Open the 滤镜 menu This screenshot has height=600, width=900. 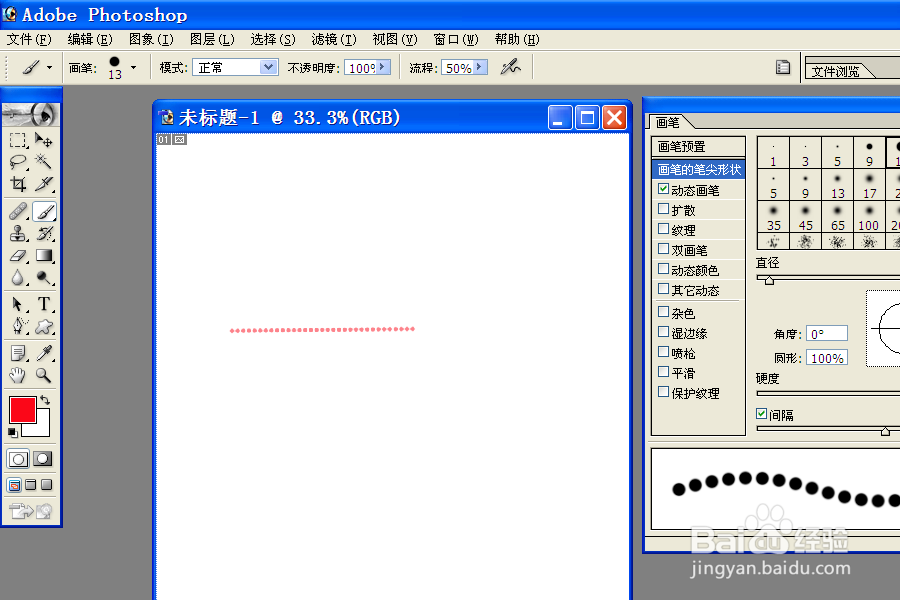point(333,39)
